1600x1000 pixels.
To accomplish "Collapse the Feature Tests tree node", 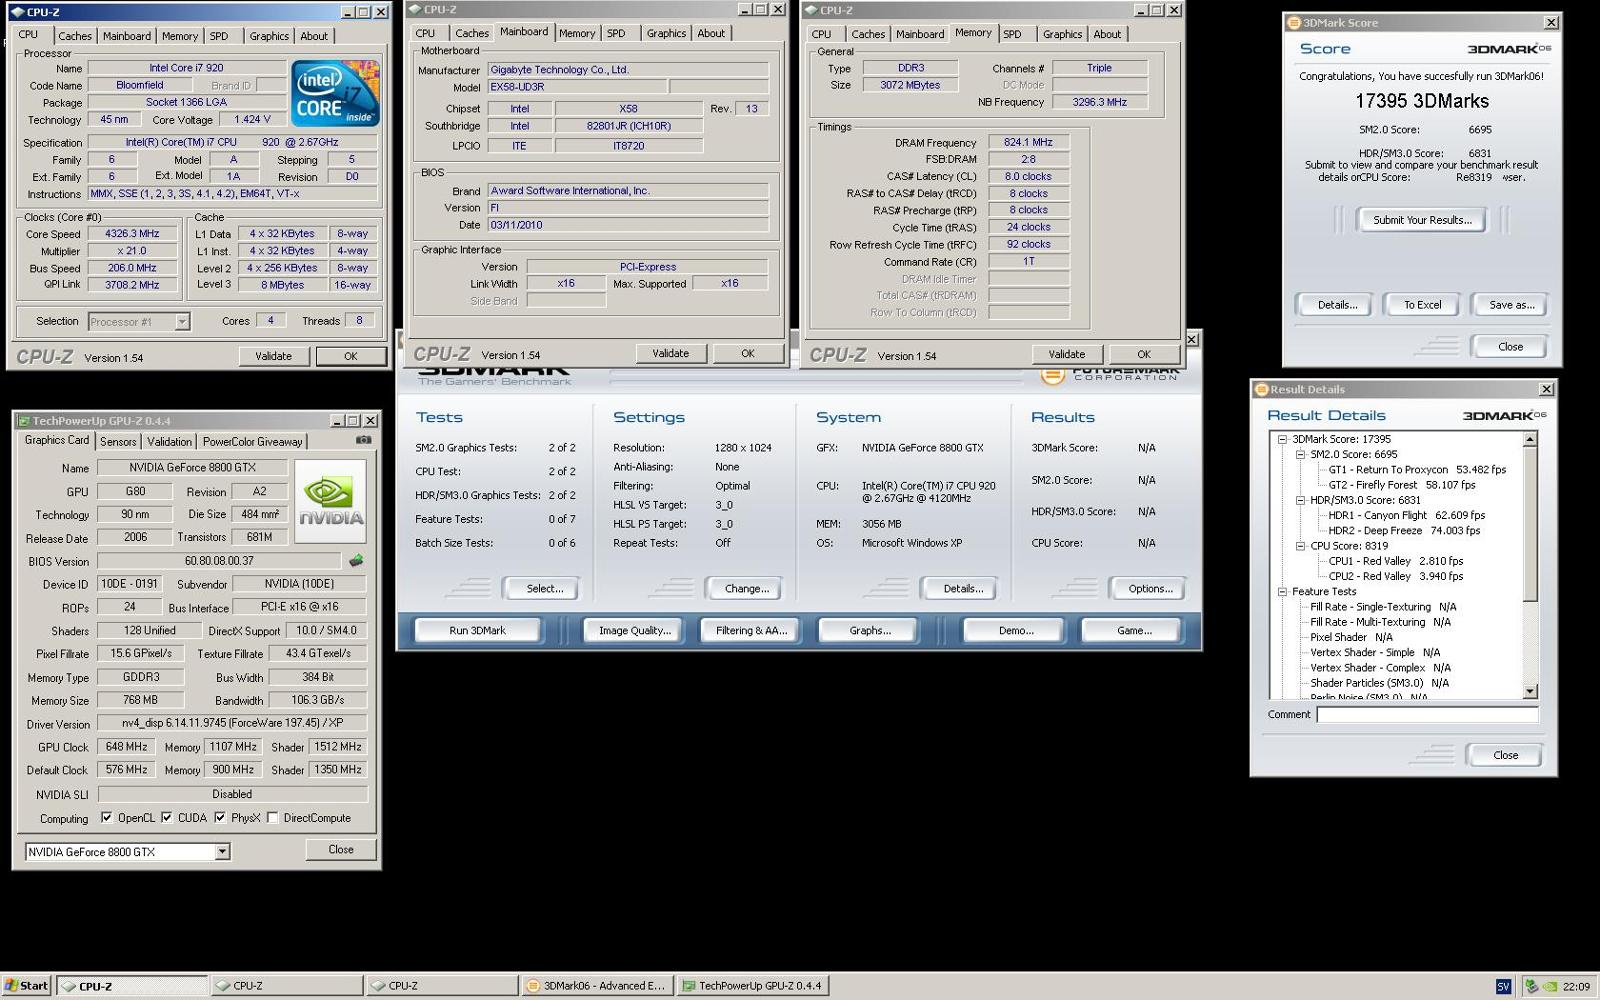I will pyautogui.click(x=1282, y=592).
